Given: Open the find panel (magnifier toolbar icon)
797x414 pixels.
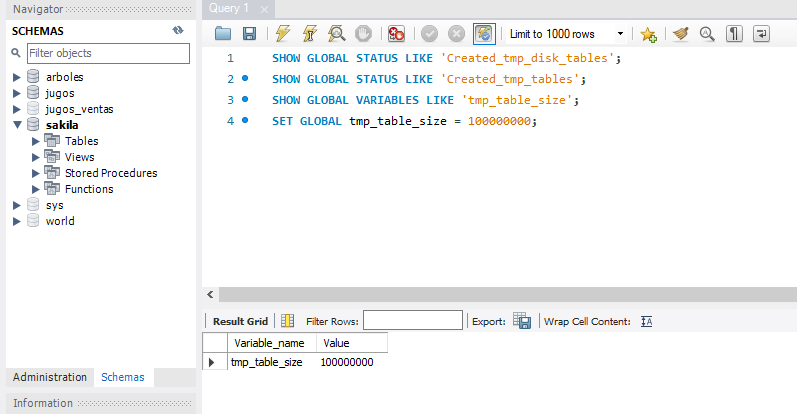Looking at the screenshot, I should point(707,34).
